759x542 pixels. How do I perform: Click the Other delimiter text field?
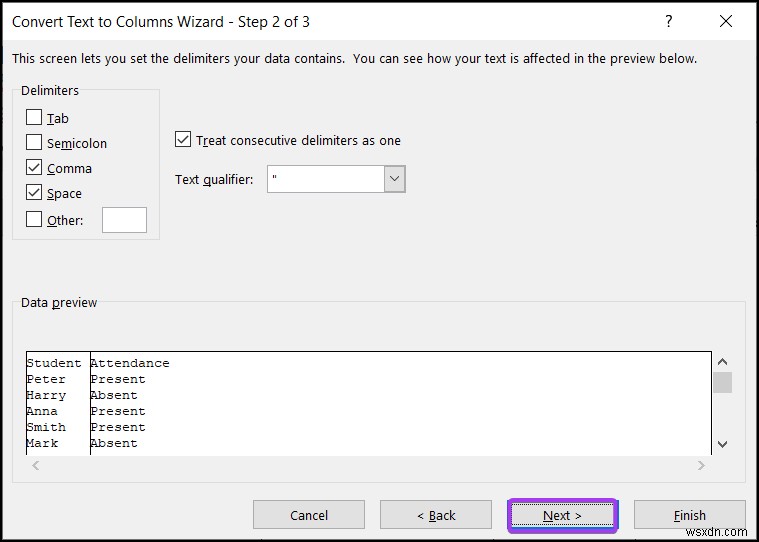coord(124,220)
